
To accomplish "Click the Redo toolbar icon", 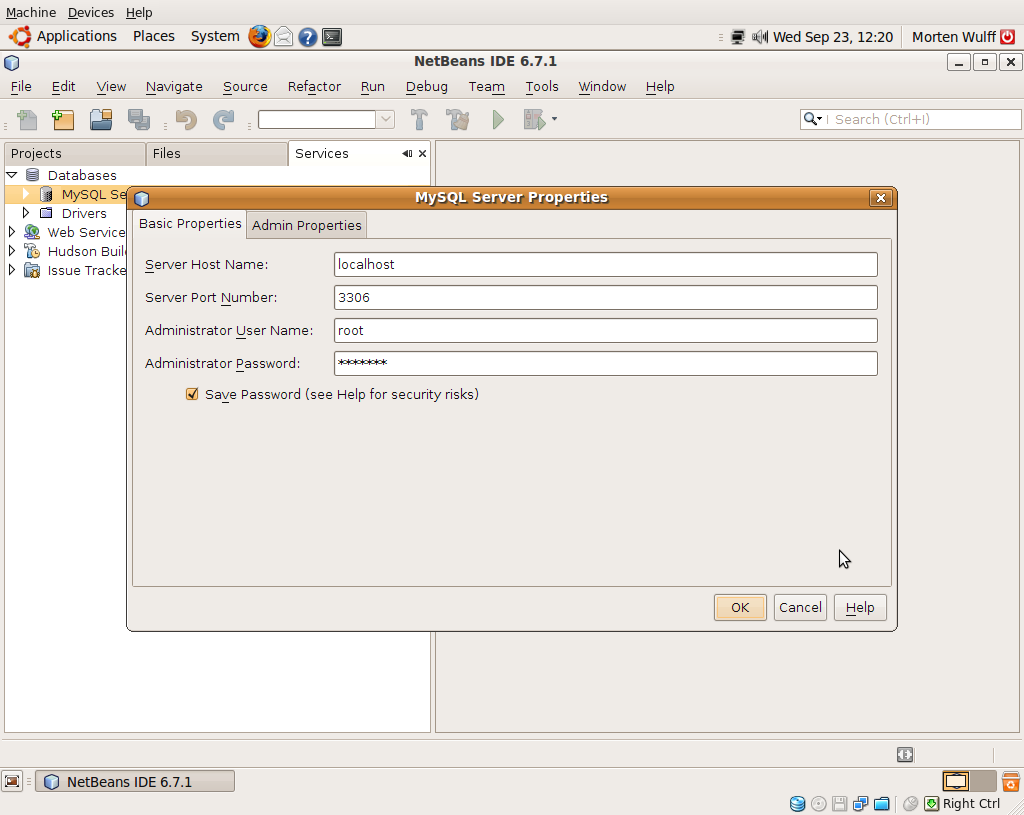I will click(x=223, y=120).
